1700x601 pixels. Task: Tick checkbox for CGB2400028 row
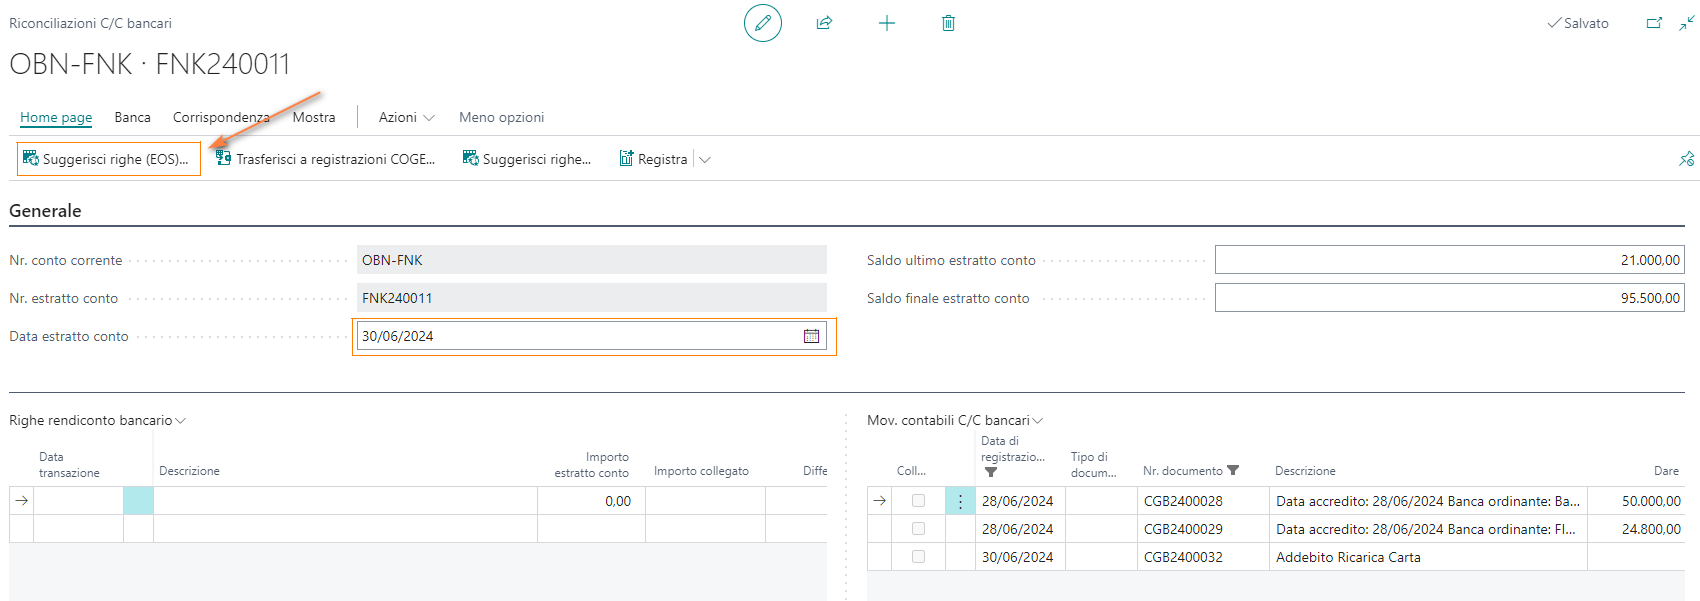click(x=918, y=501)
